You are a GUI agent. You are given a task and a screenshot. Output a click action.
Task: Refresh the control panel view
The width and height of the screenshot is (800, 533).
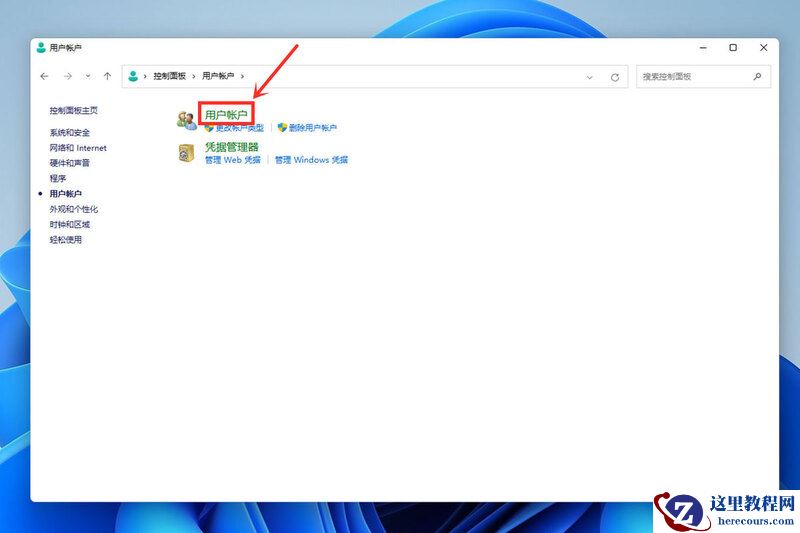click(615, 77)
